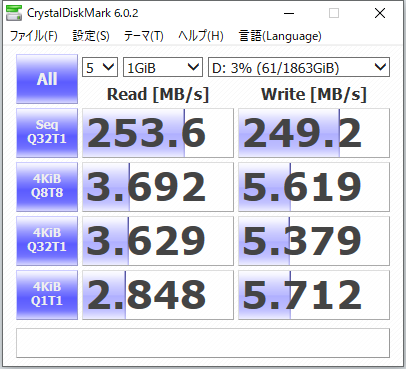Start the 4KiB Q1T1 benchmark

click(x=47, y=295)
